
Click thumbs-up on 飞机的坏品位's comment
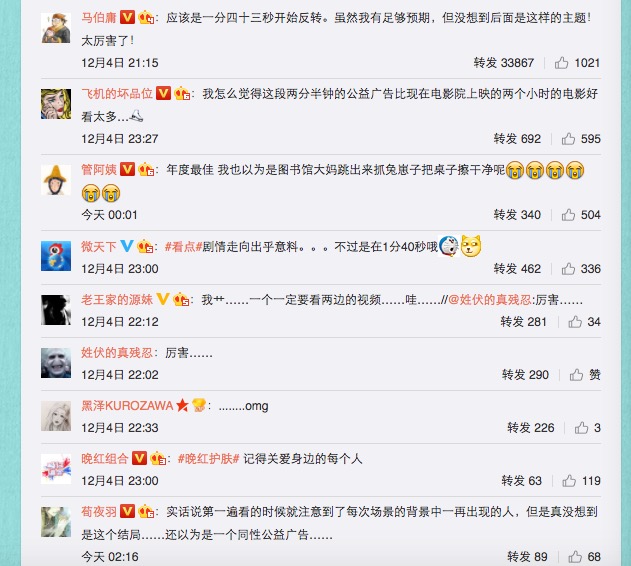click(x=568, y=139)
